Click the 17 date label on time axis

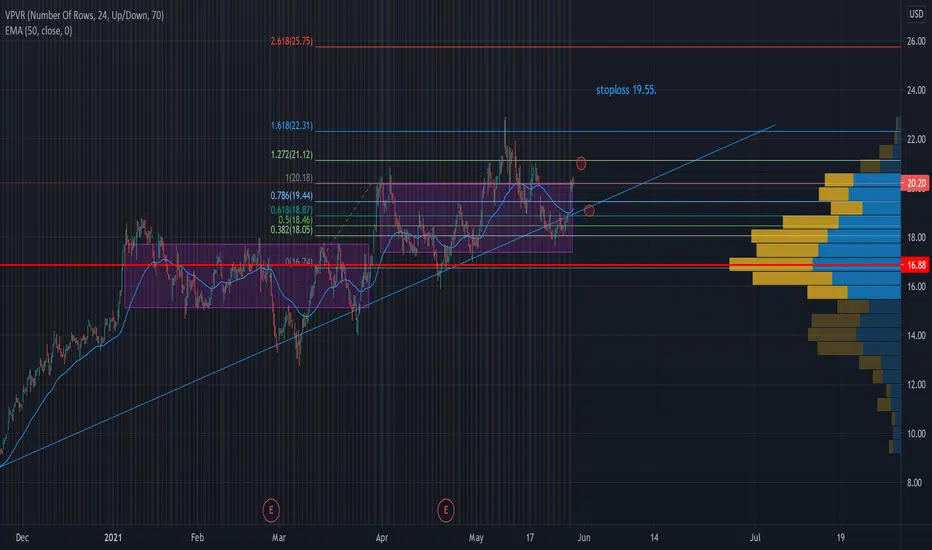click(x=530, y=538)
